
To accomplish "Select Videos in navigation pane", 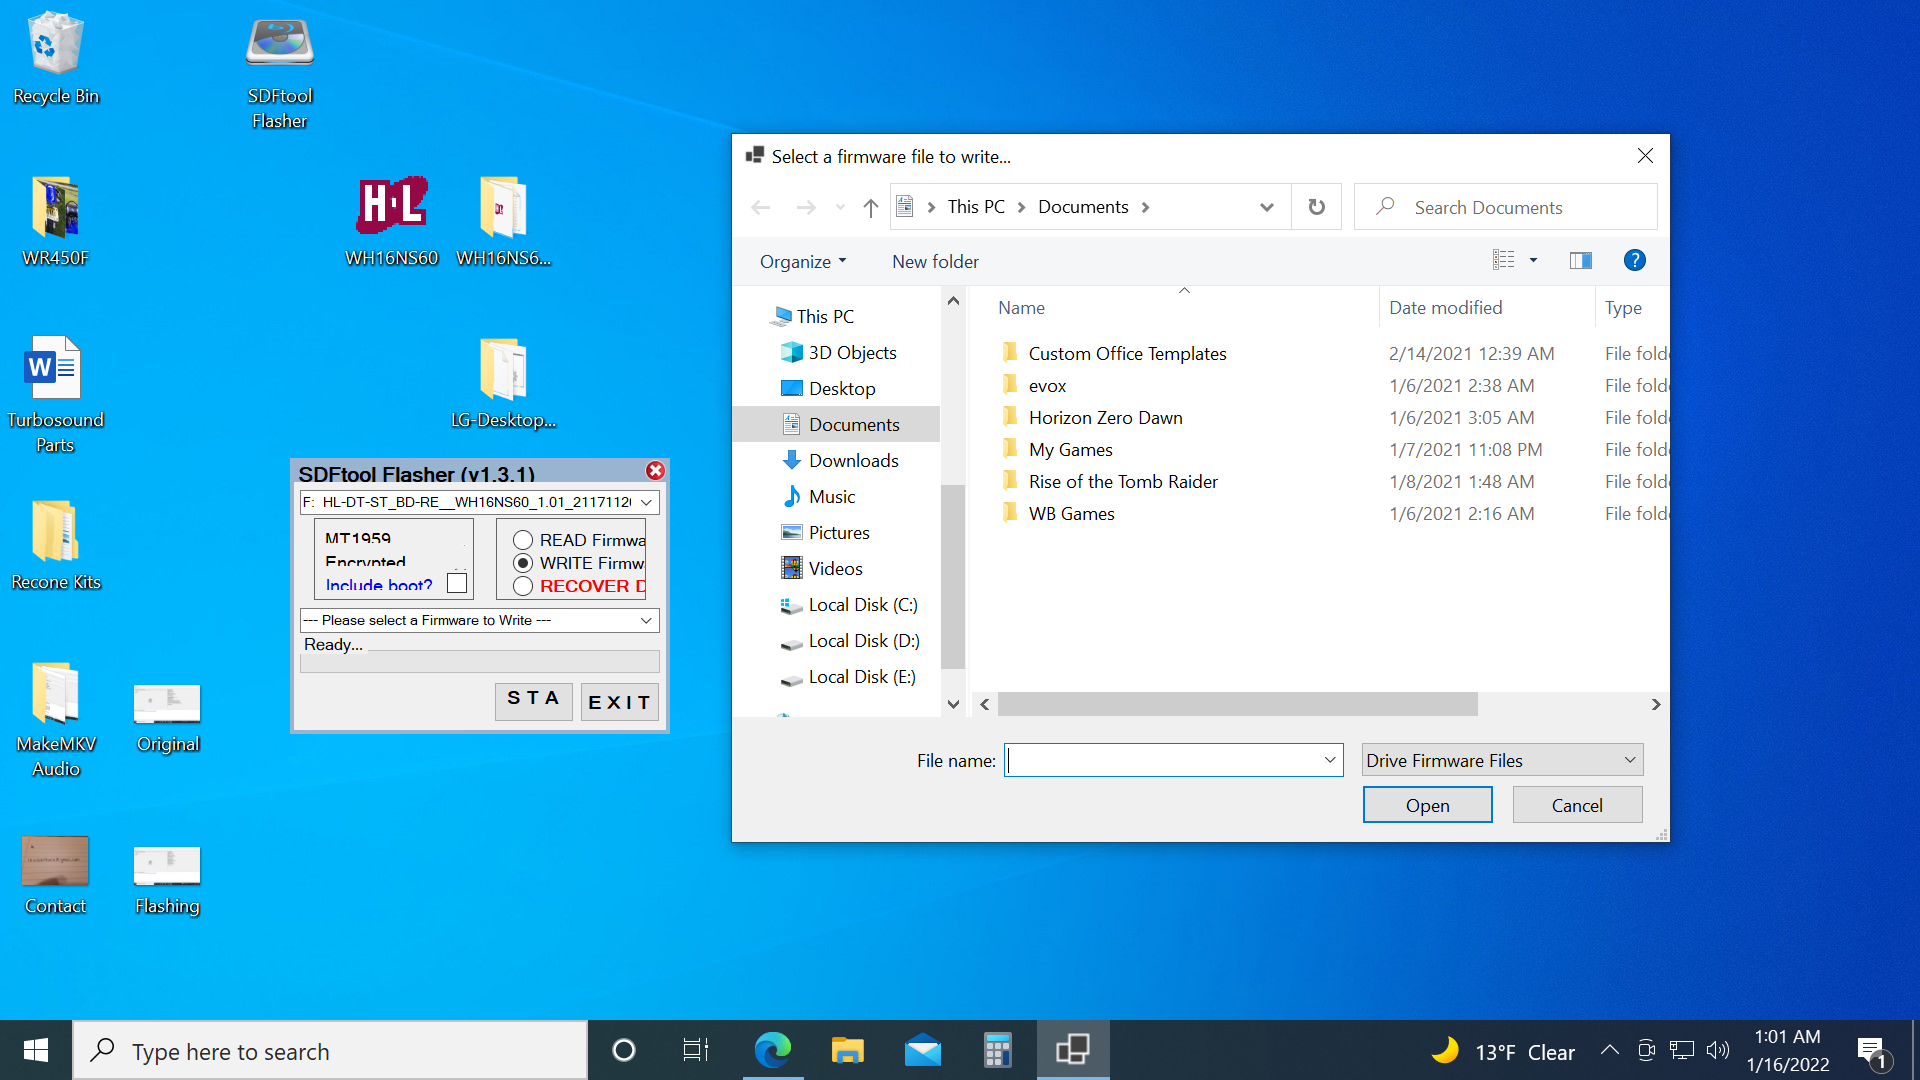I will point(835,568).
